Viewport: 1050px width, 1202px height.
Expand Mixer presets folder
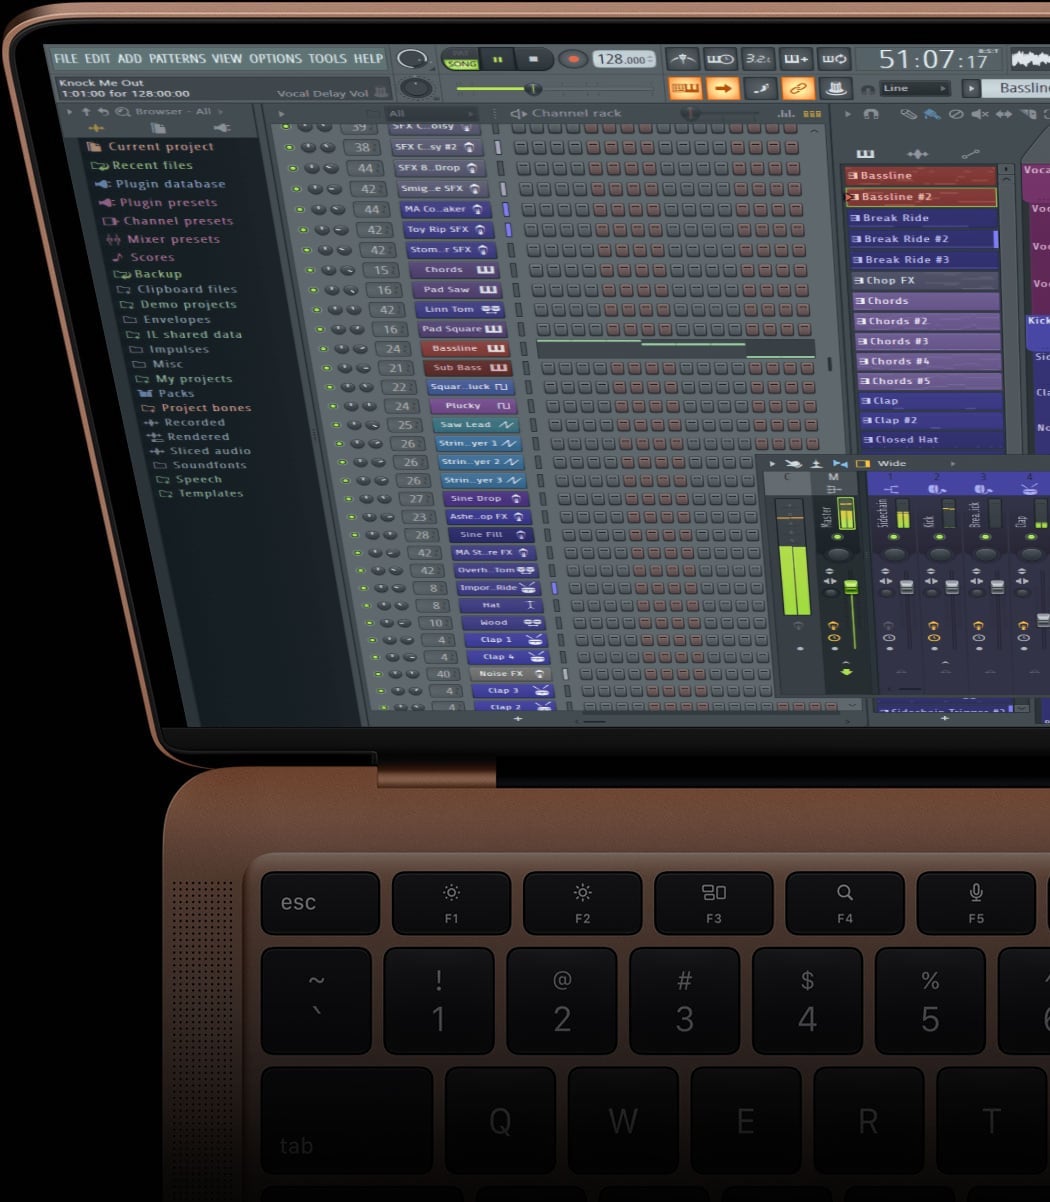click(164, 239)
